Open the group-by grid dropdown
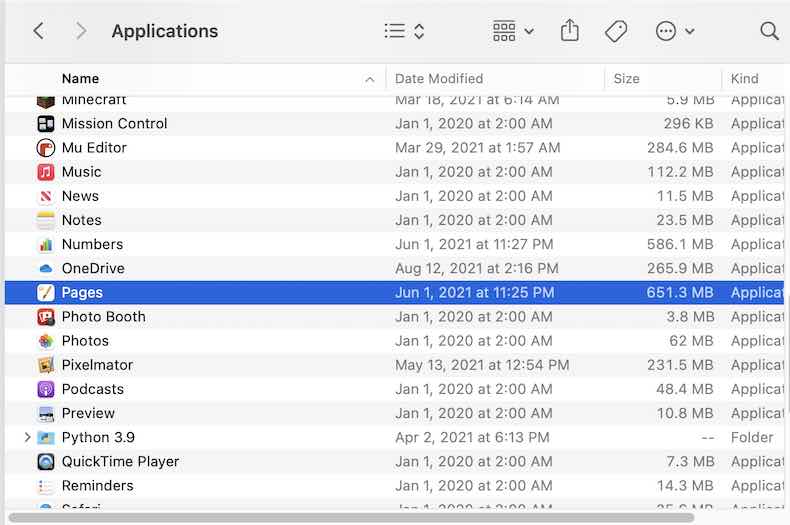The height and width of the screenshot is (525, 790). tap(513, 31)
